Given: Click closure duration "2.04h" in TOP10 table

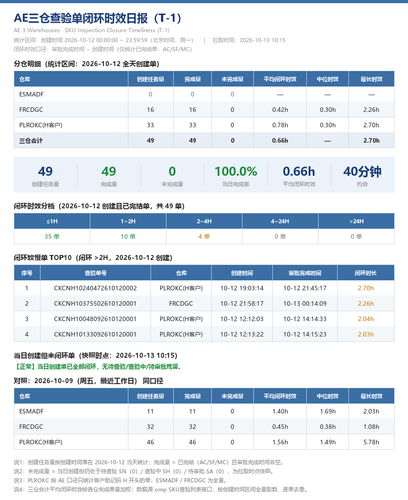Looking at the screenshot, I should click(x=366, y=319).
